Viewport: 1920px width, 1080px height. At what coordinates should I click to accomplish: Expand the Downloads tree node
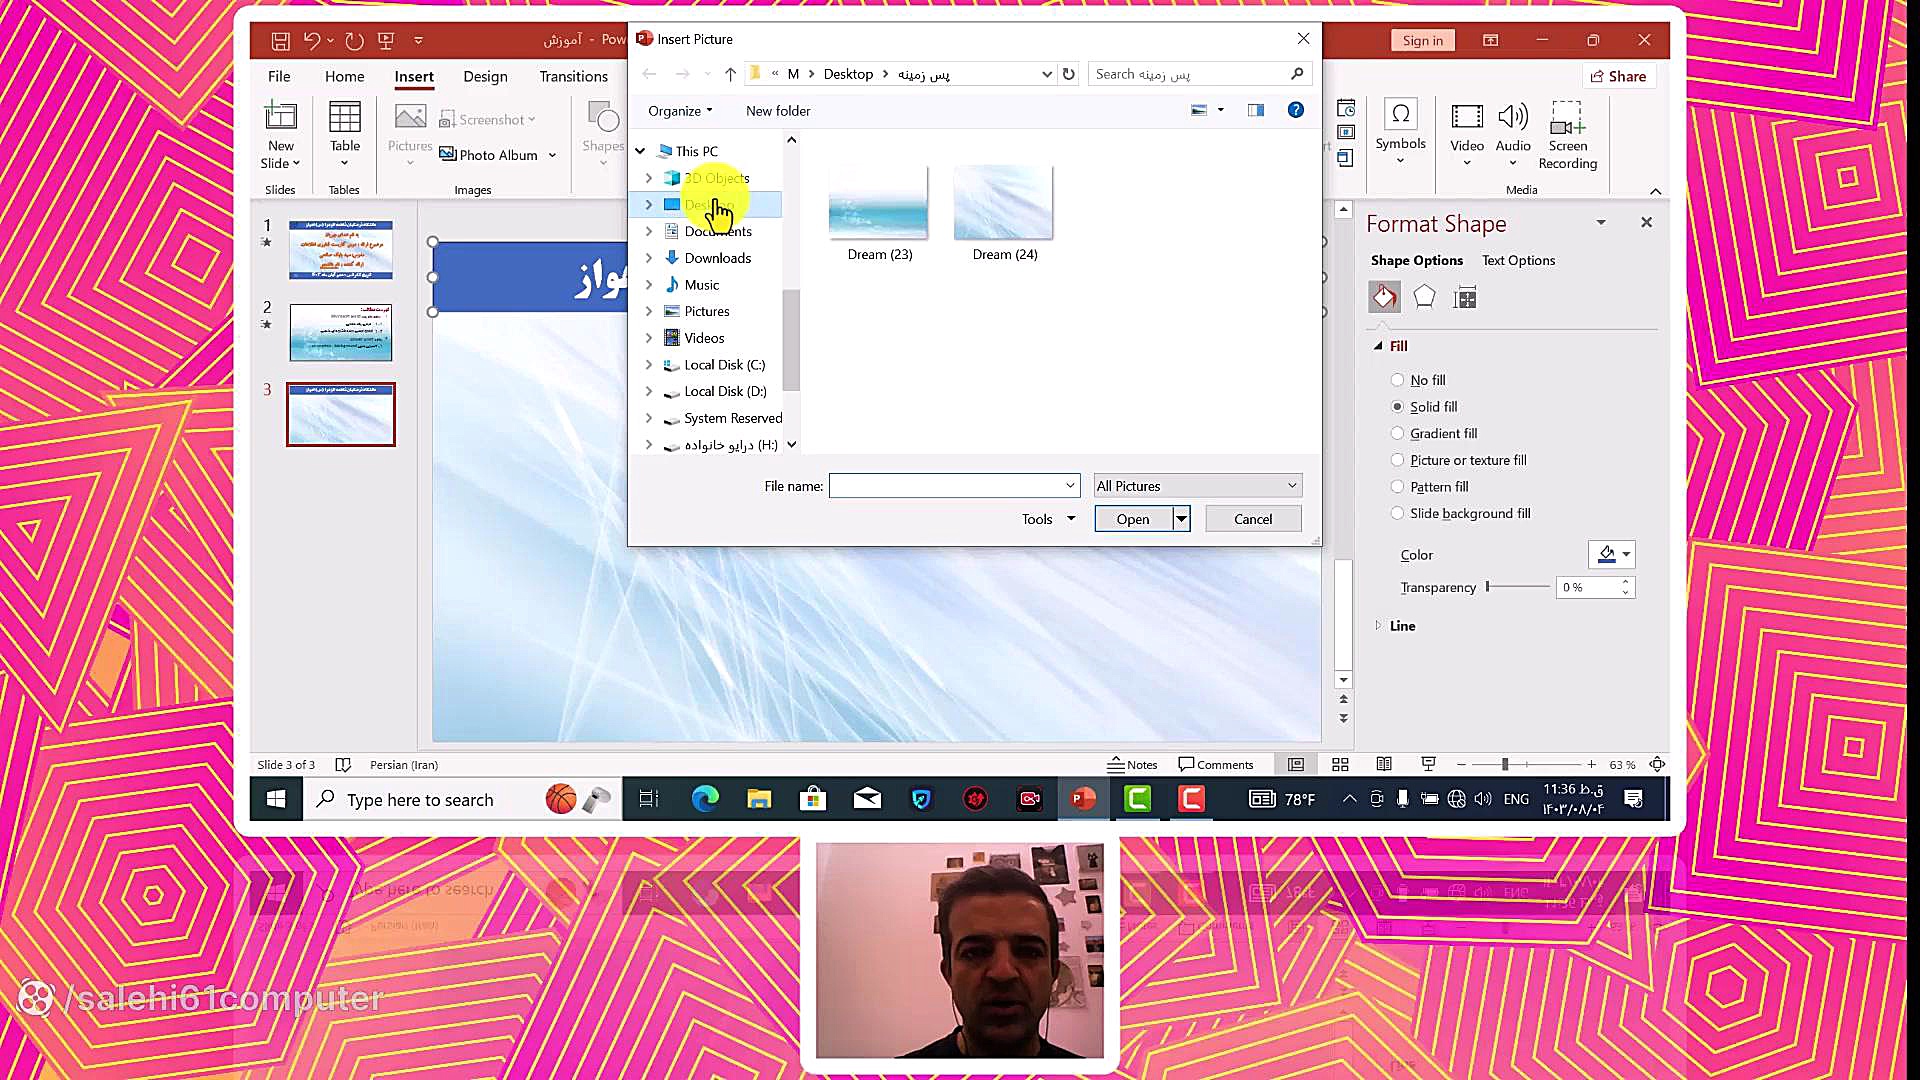[x=649, y=258]
